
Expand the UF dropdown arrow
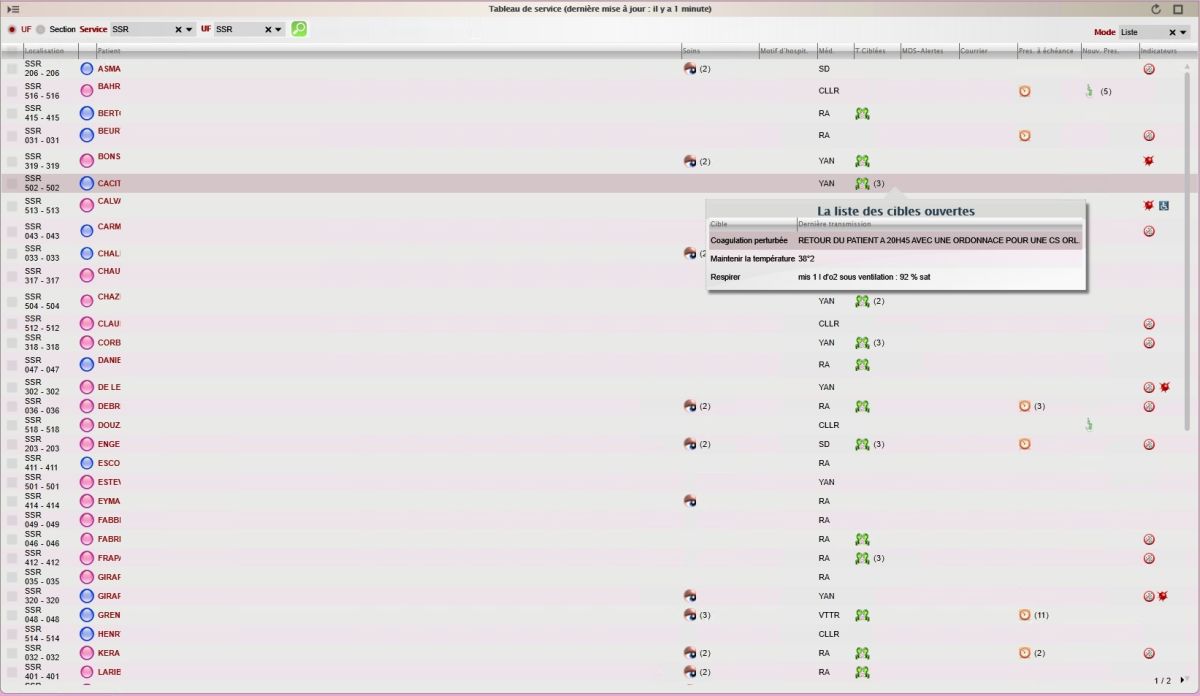pyautogui.click(x=279, y=30)
